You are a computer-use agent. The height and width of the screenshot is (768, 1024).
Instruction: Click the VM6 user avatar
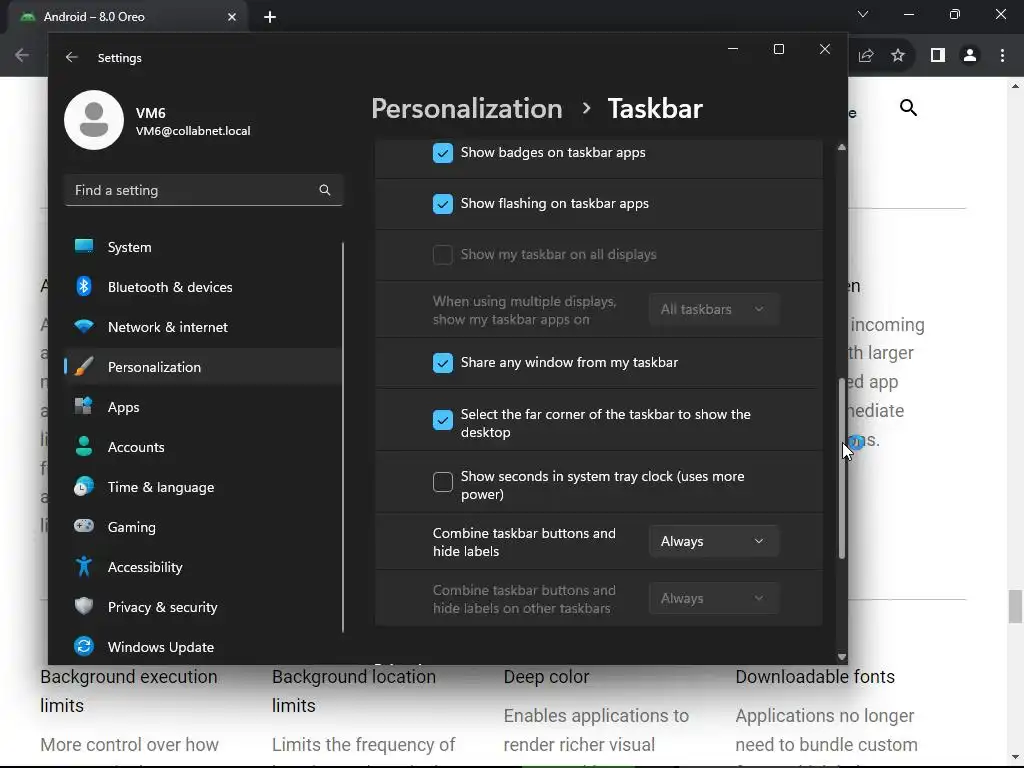coord(94,120)
